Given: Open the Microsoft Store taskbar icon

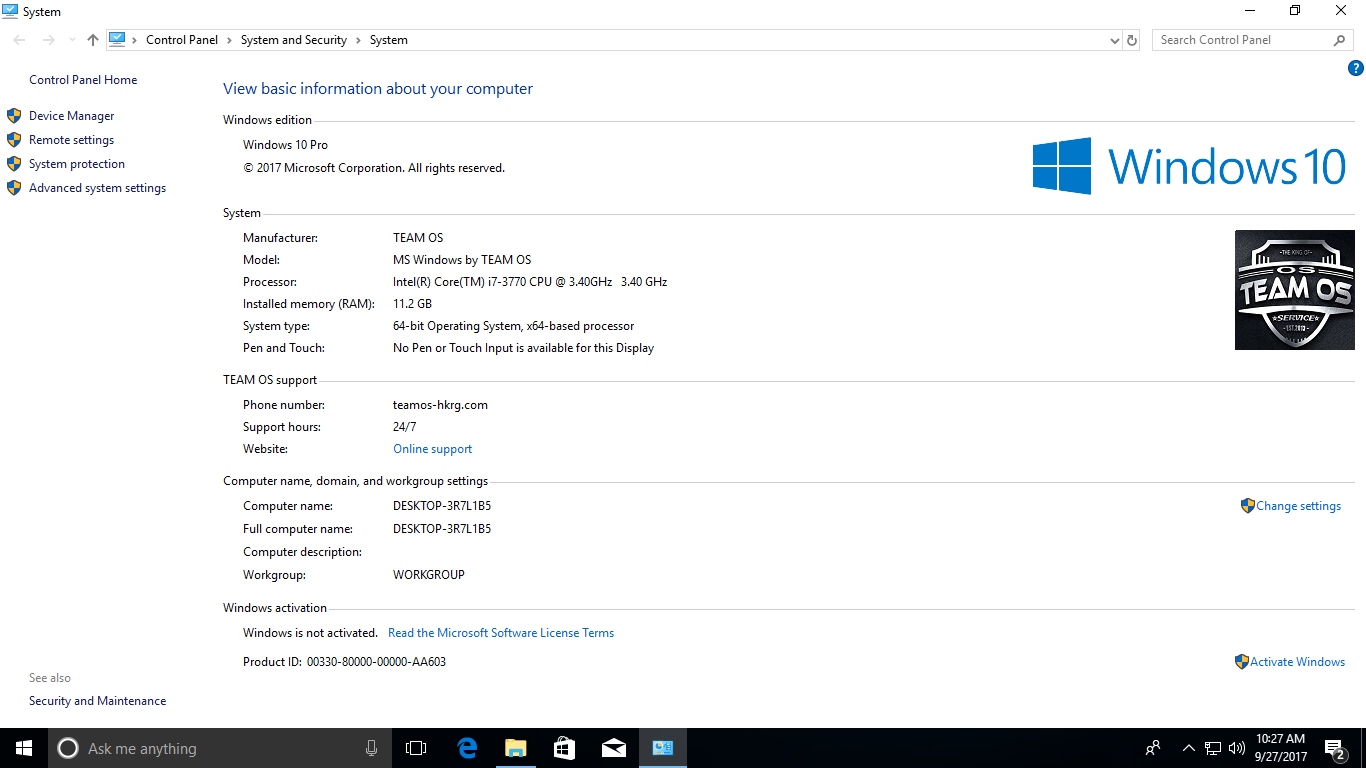Looking at the screenshot, I should click(564, 748).
